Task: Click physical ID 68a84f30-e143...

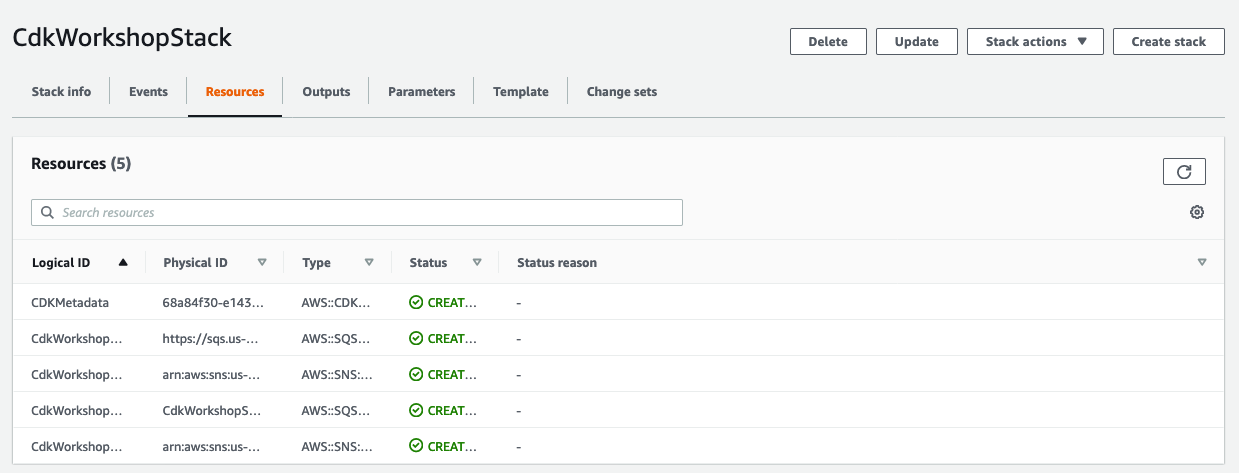Action: point(211,302)
